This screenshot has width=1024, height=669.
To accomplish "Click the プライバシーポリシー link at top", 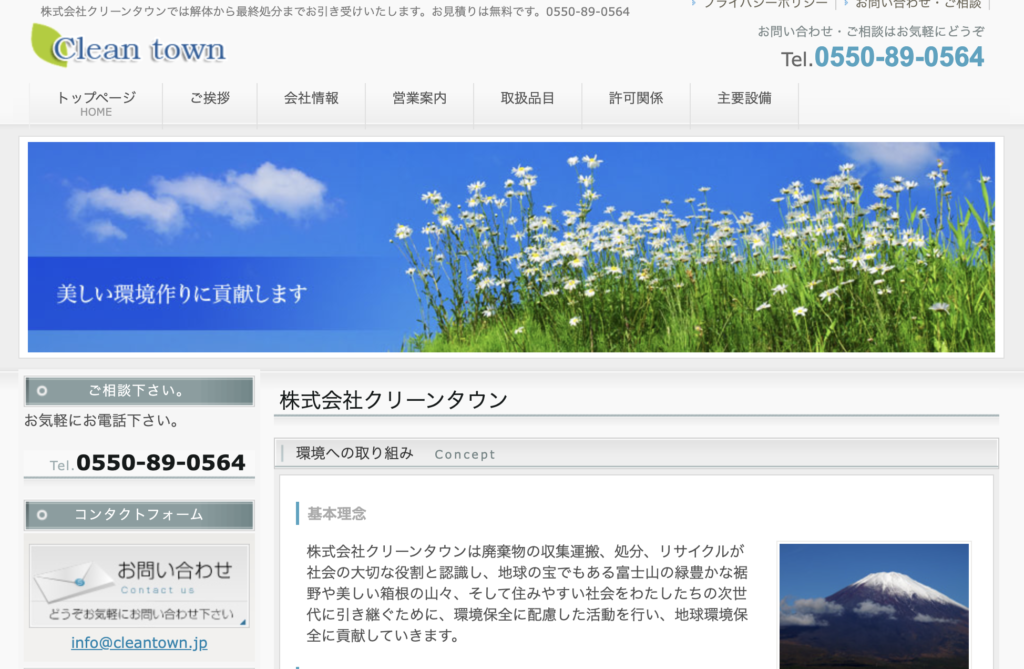I will (x=765, y=3).
